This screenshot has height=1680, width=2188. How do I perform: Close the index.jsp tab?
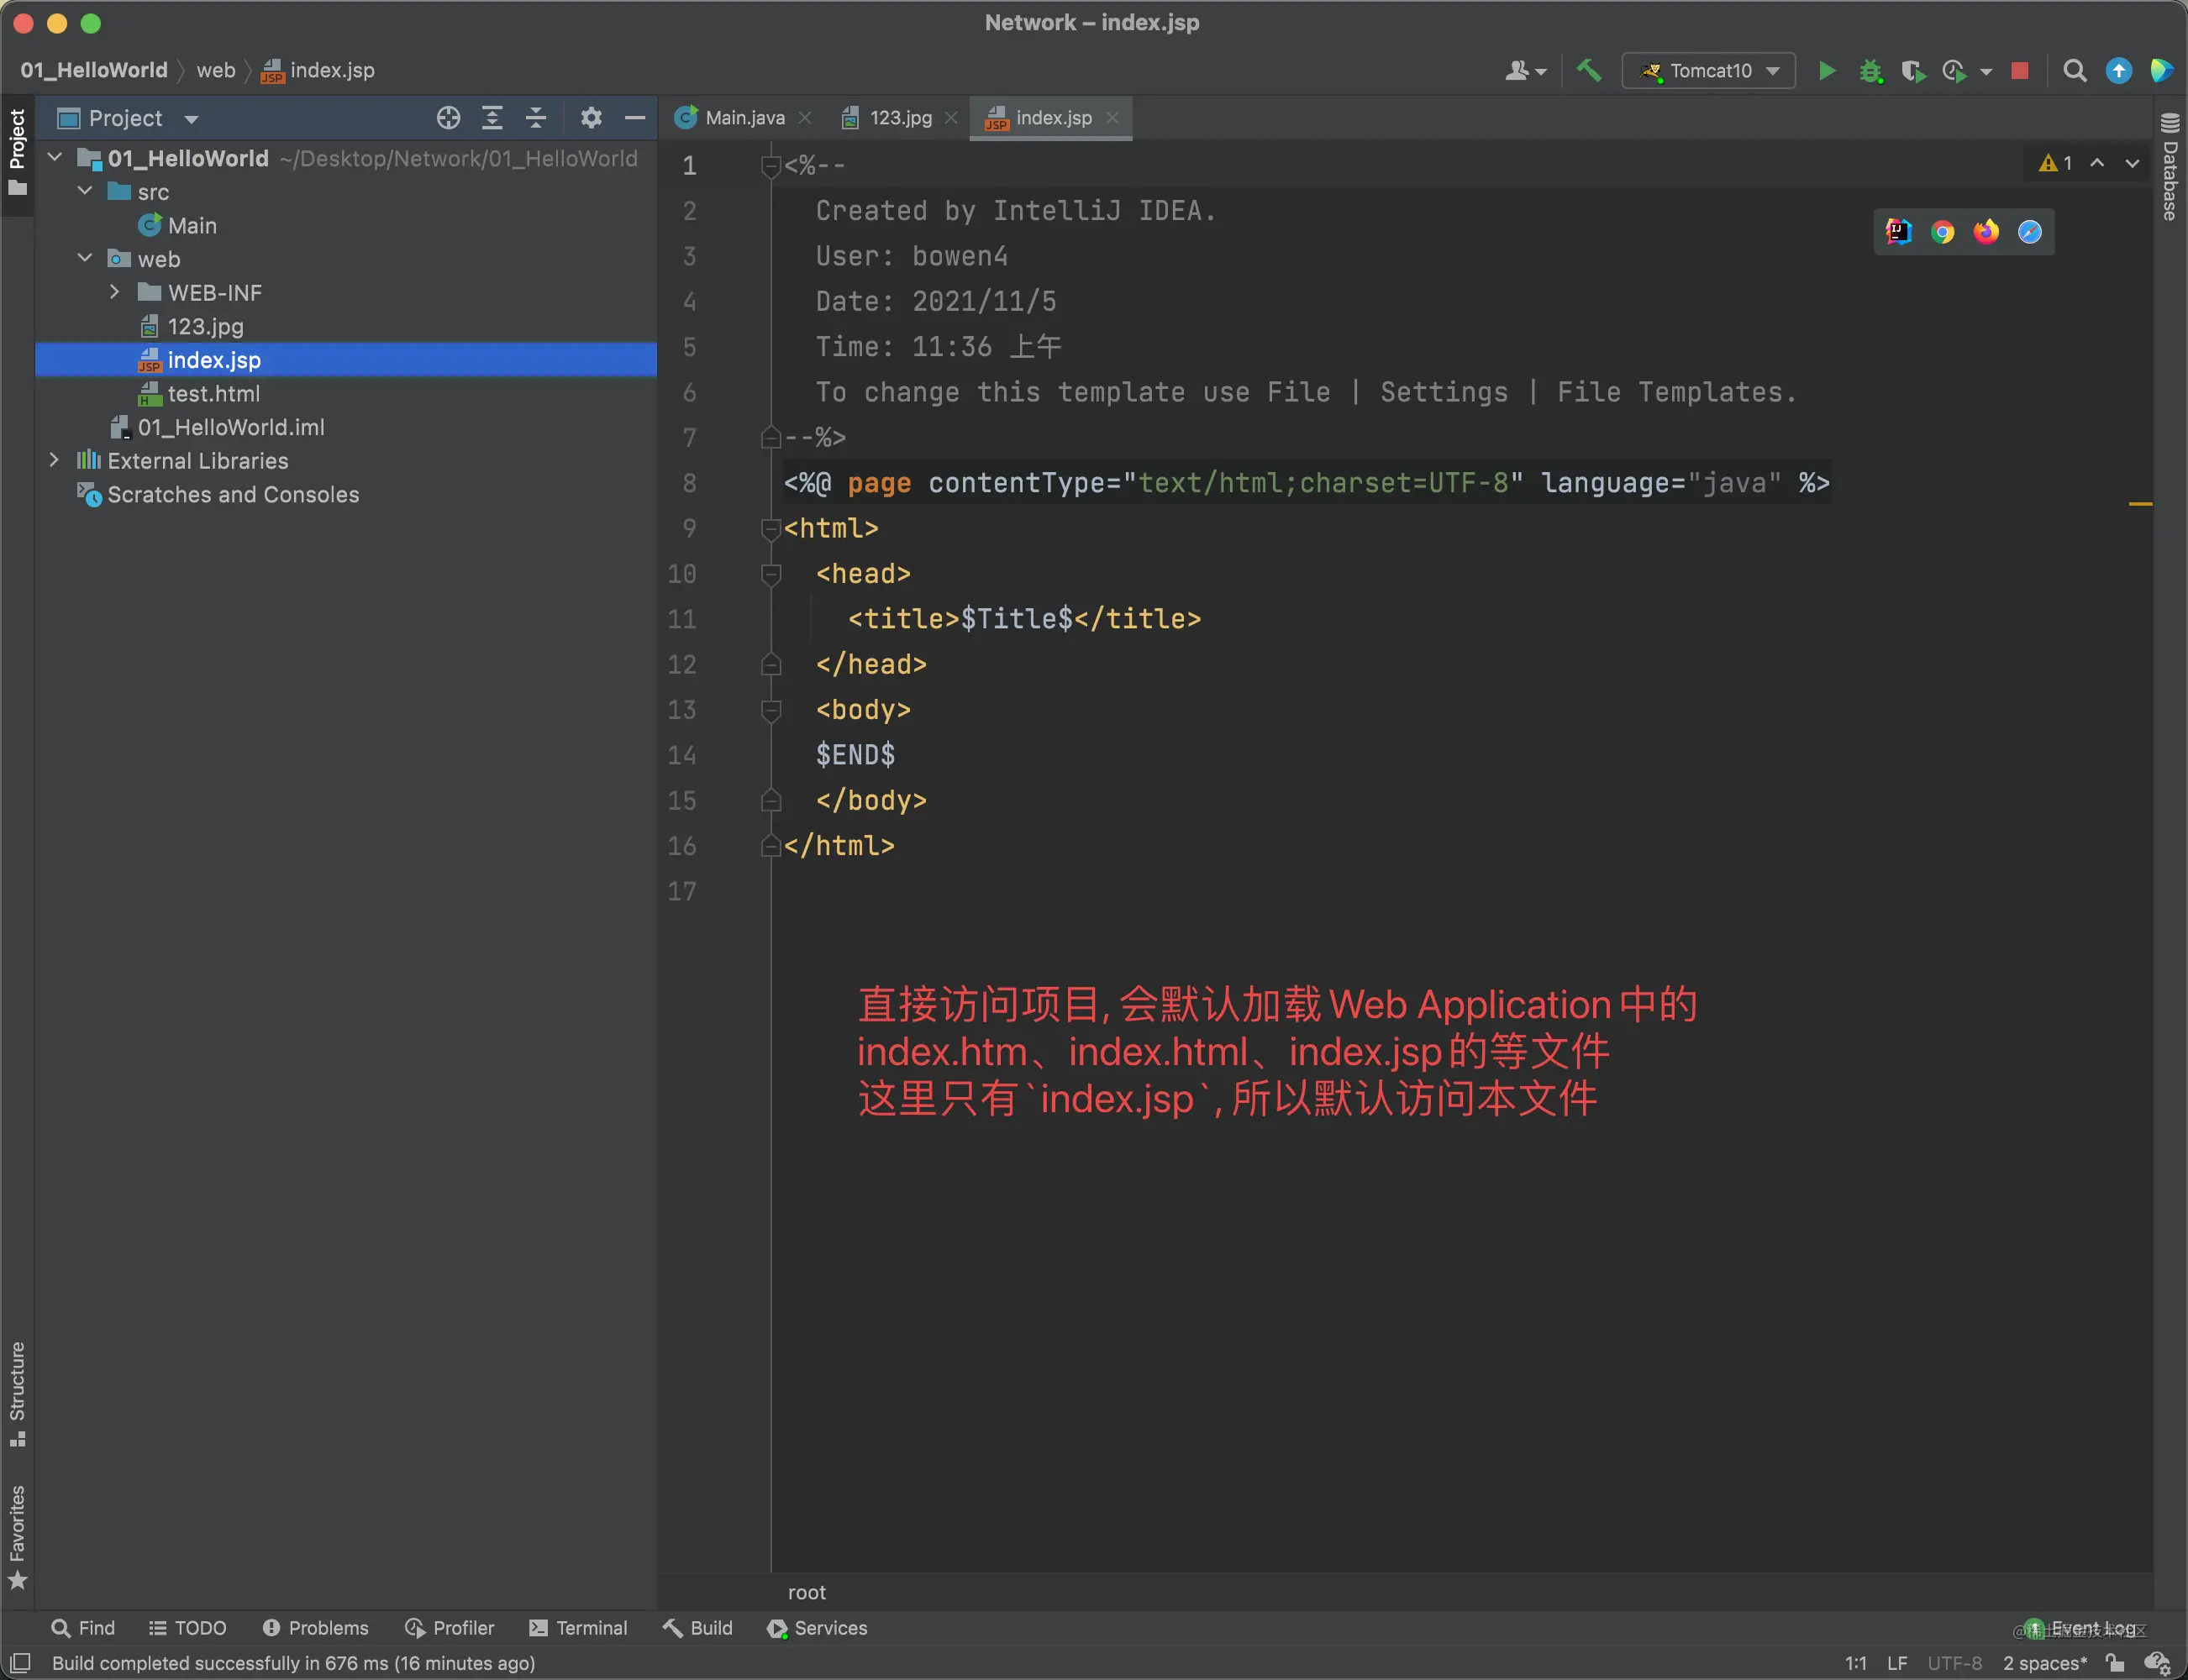(x=1112, y=118)
